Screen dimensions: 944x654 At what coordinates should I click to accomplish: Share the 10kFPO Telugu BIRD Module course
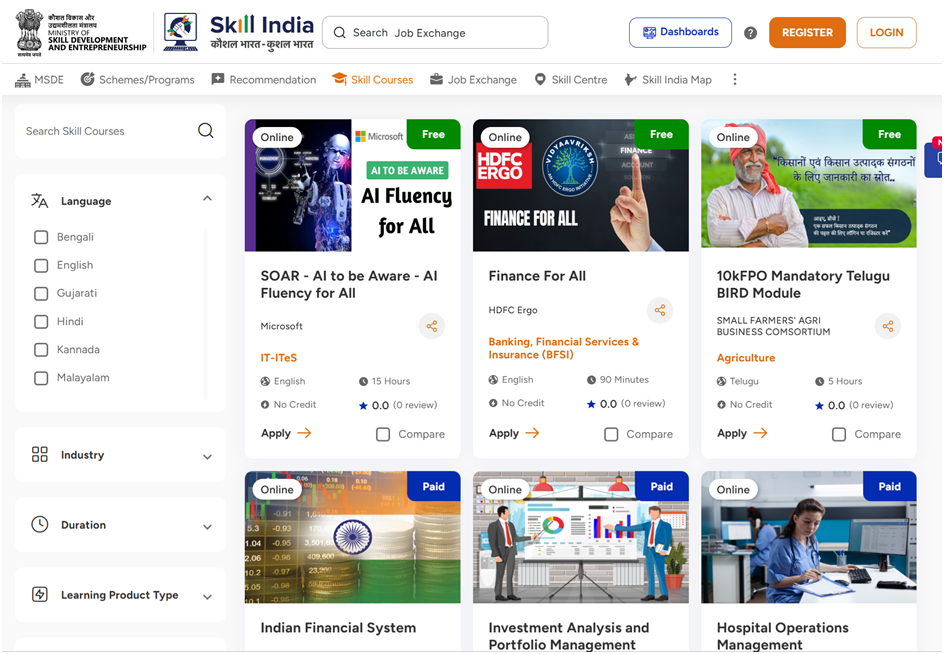(x=888, y=326)
